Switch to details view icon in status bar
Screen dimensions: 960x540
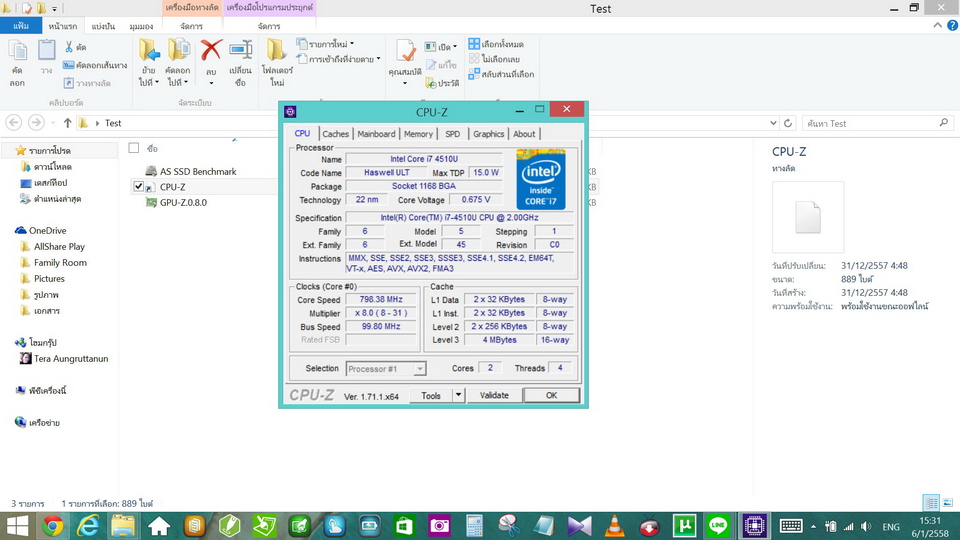pyautogui.click(x=931, y=503)
